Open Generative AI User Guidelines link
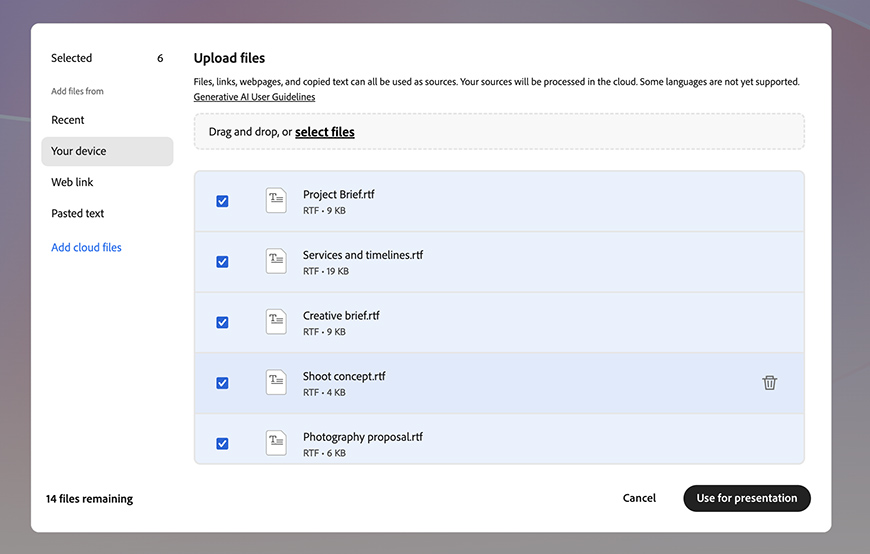870x554 pixels. click(254, 97)
